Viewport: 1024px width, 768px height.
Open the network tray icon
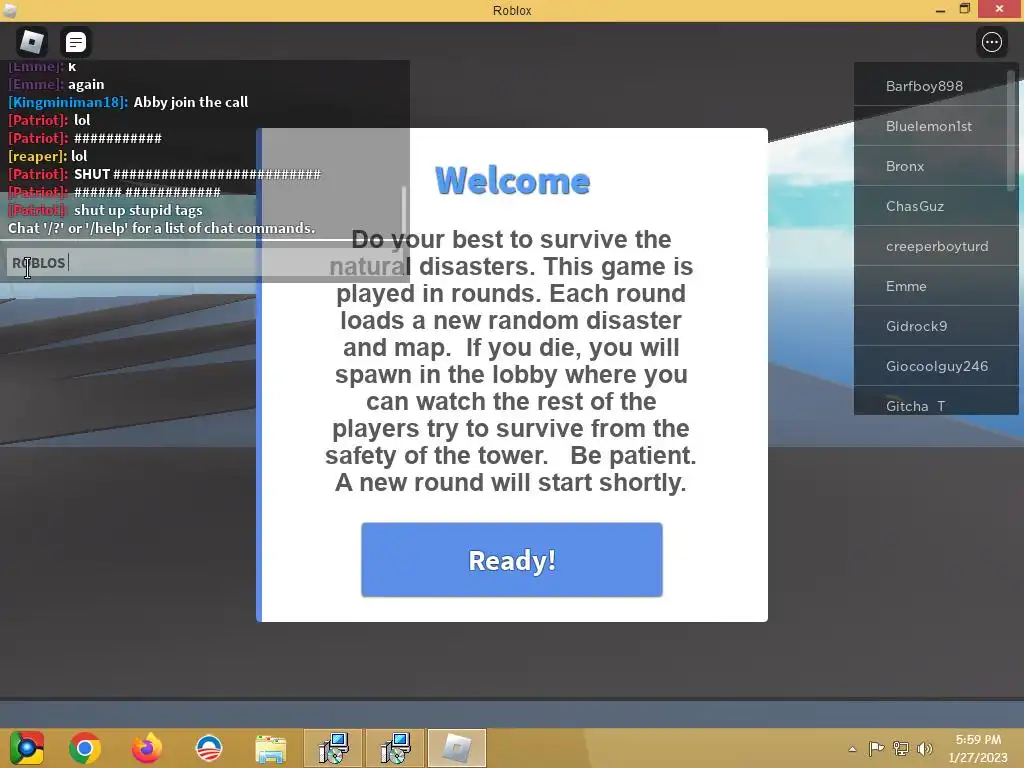click(901, 748)
